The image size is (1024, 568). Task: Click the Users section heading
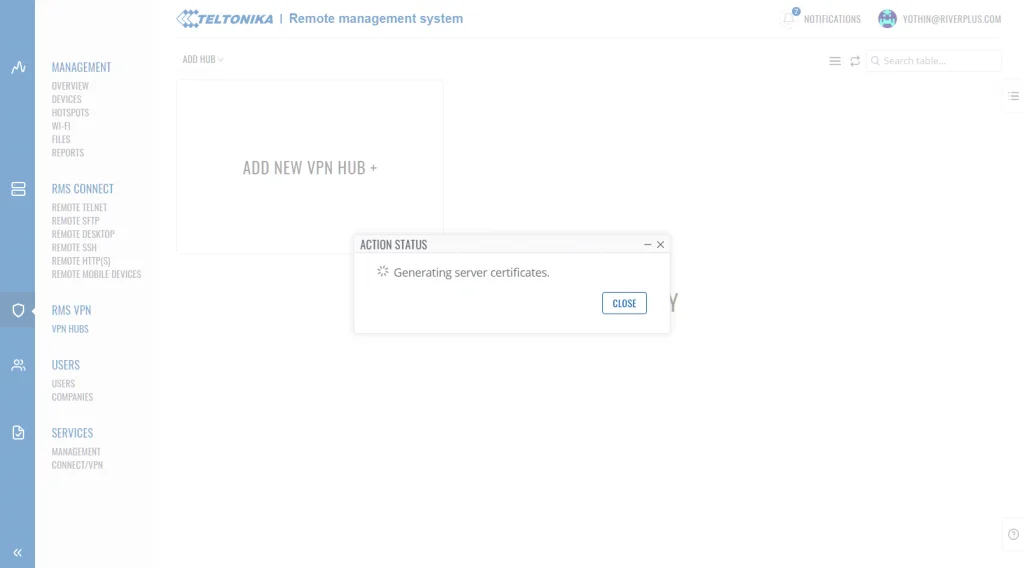pos(65,365)
